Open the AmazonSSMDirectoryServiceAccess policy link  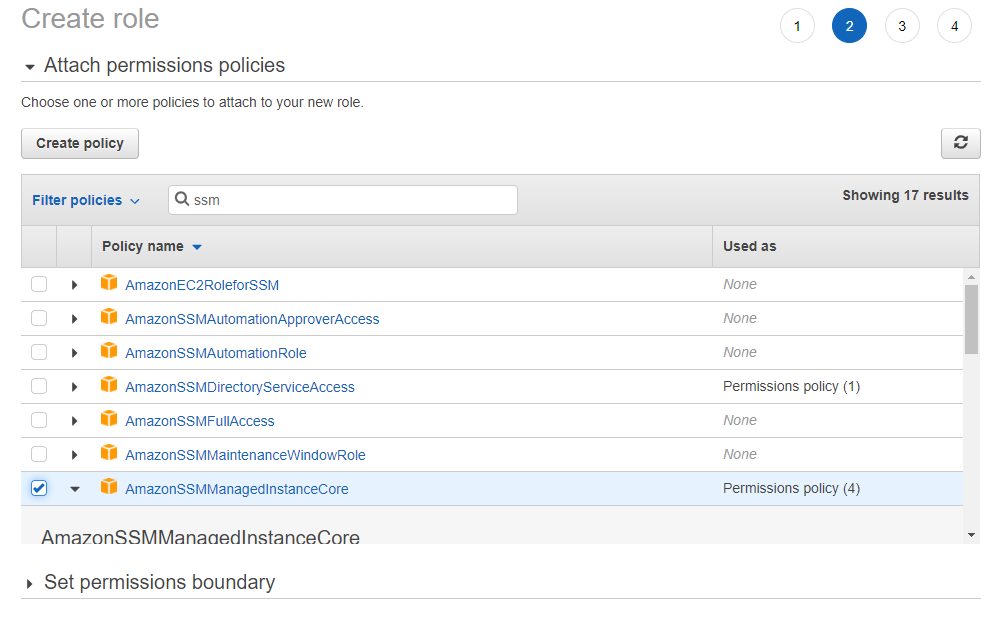240,387
